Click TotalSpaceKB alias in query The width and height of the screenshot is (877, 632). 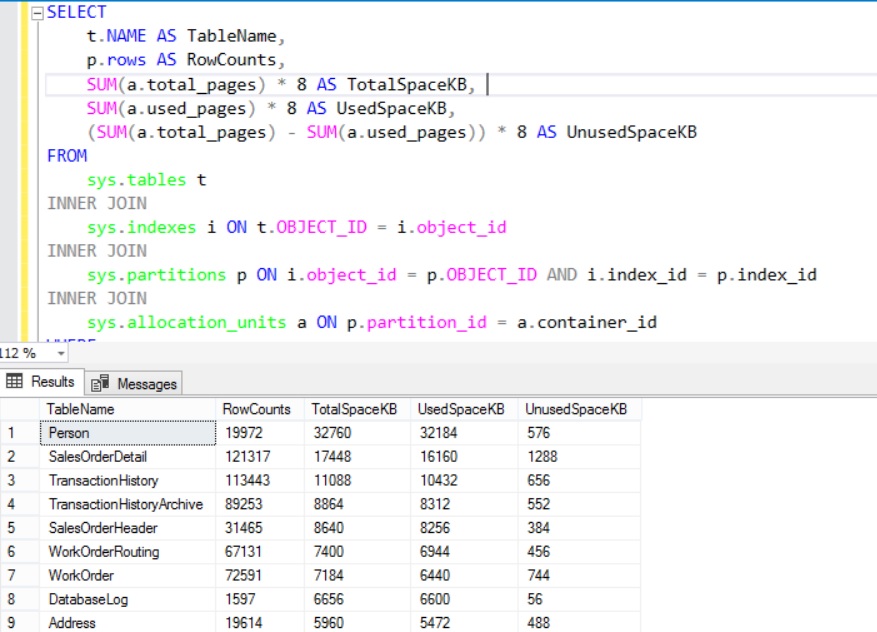[x=407, y=84]
